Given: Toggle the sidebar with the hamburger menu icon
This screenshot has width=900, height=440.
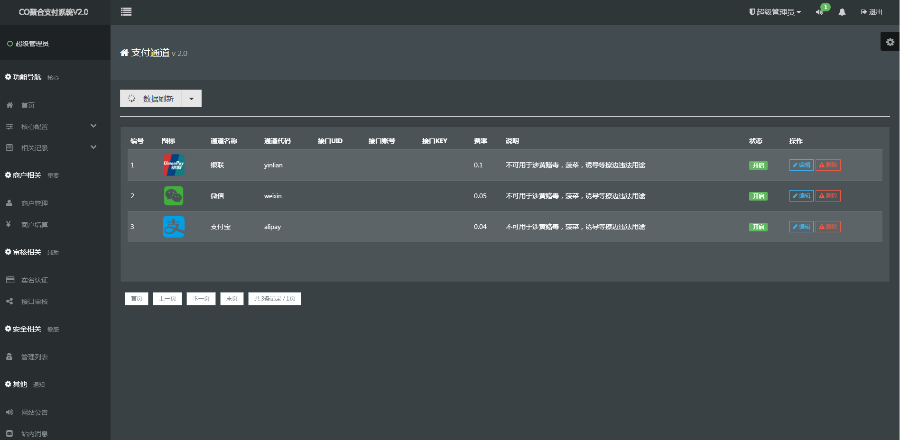Looking at the screenshot, I should [x=126, y=12].
